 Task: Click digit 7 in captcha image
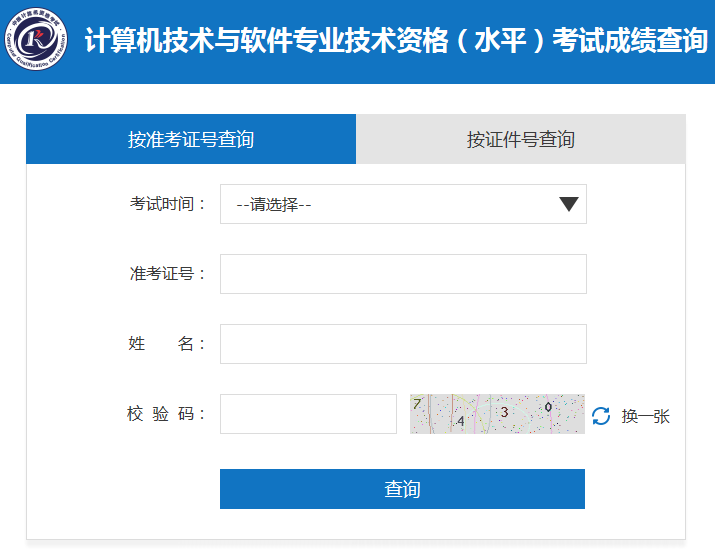click(x=417, y=403)
